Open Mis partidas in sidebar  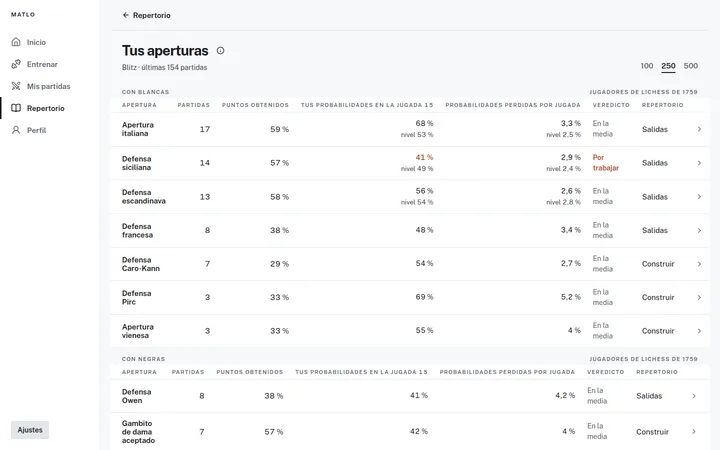tap(49, 86)
